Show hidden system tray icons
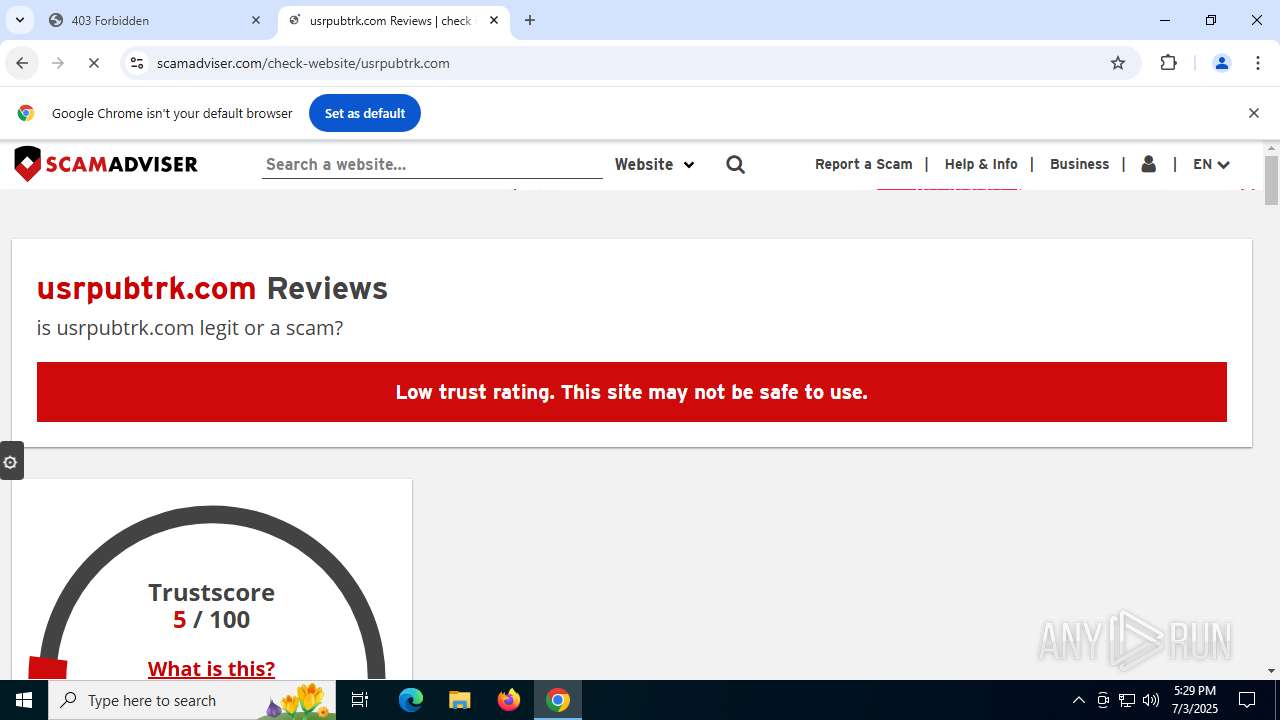 pos(1078,700)
